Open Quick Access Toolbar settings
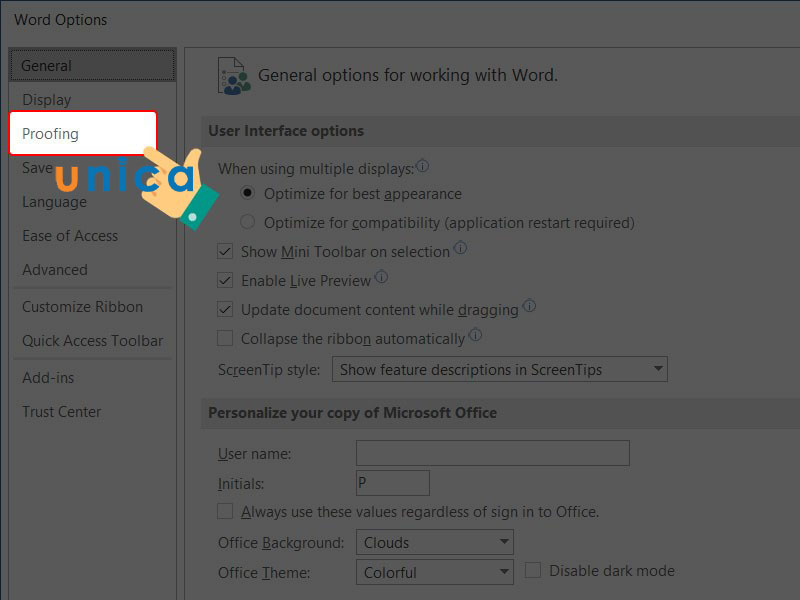Image resolution: width=800 pixels, height=600 pixels. (x=92, y=340)
